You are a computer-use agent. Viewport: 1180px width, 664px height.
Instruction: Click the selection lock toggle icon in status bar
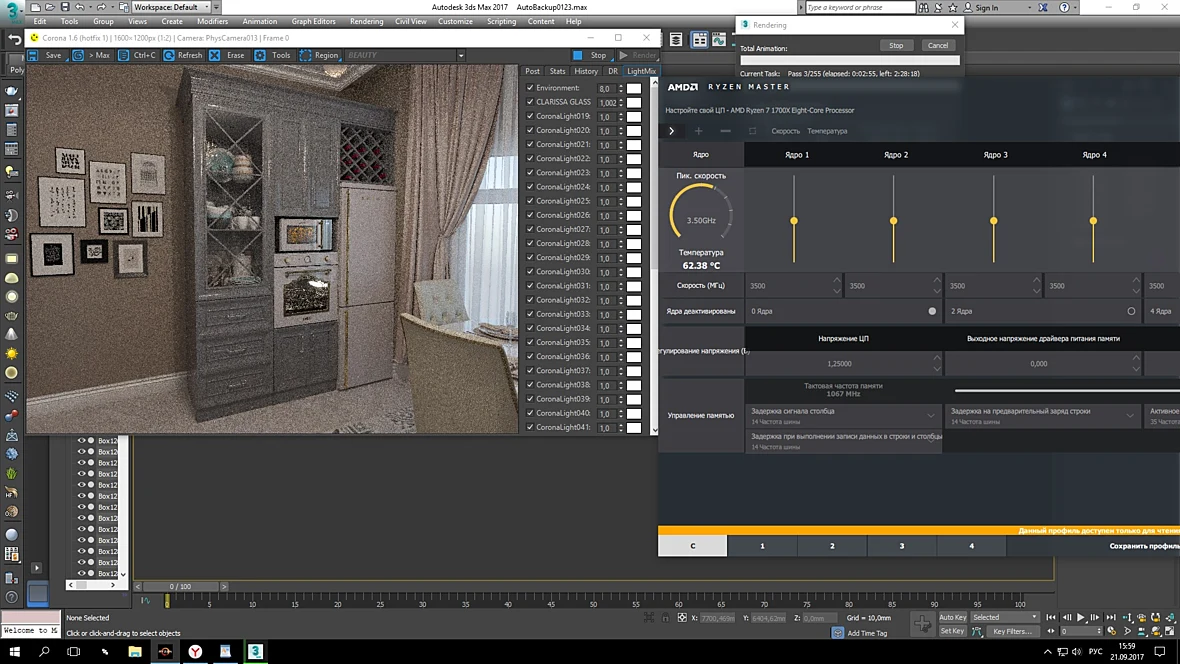(x=665, y=618)
